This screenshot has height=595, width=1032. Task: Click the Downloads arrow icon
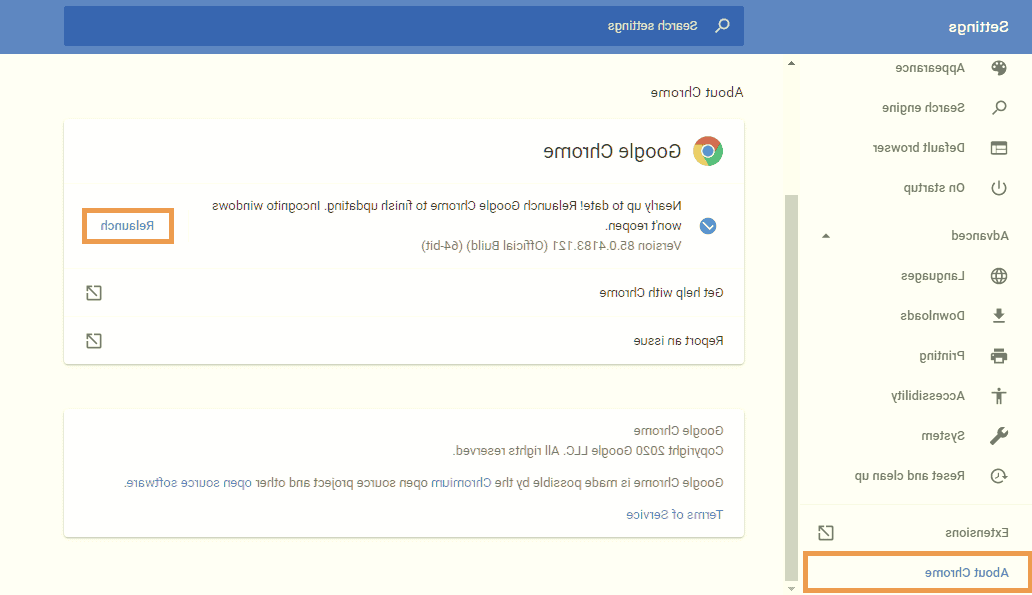coord(998,316)
